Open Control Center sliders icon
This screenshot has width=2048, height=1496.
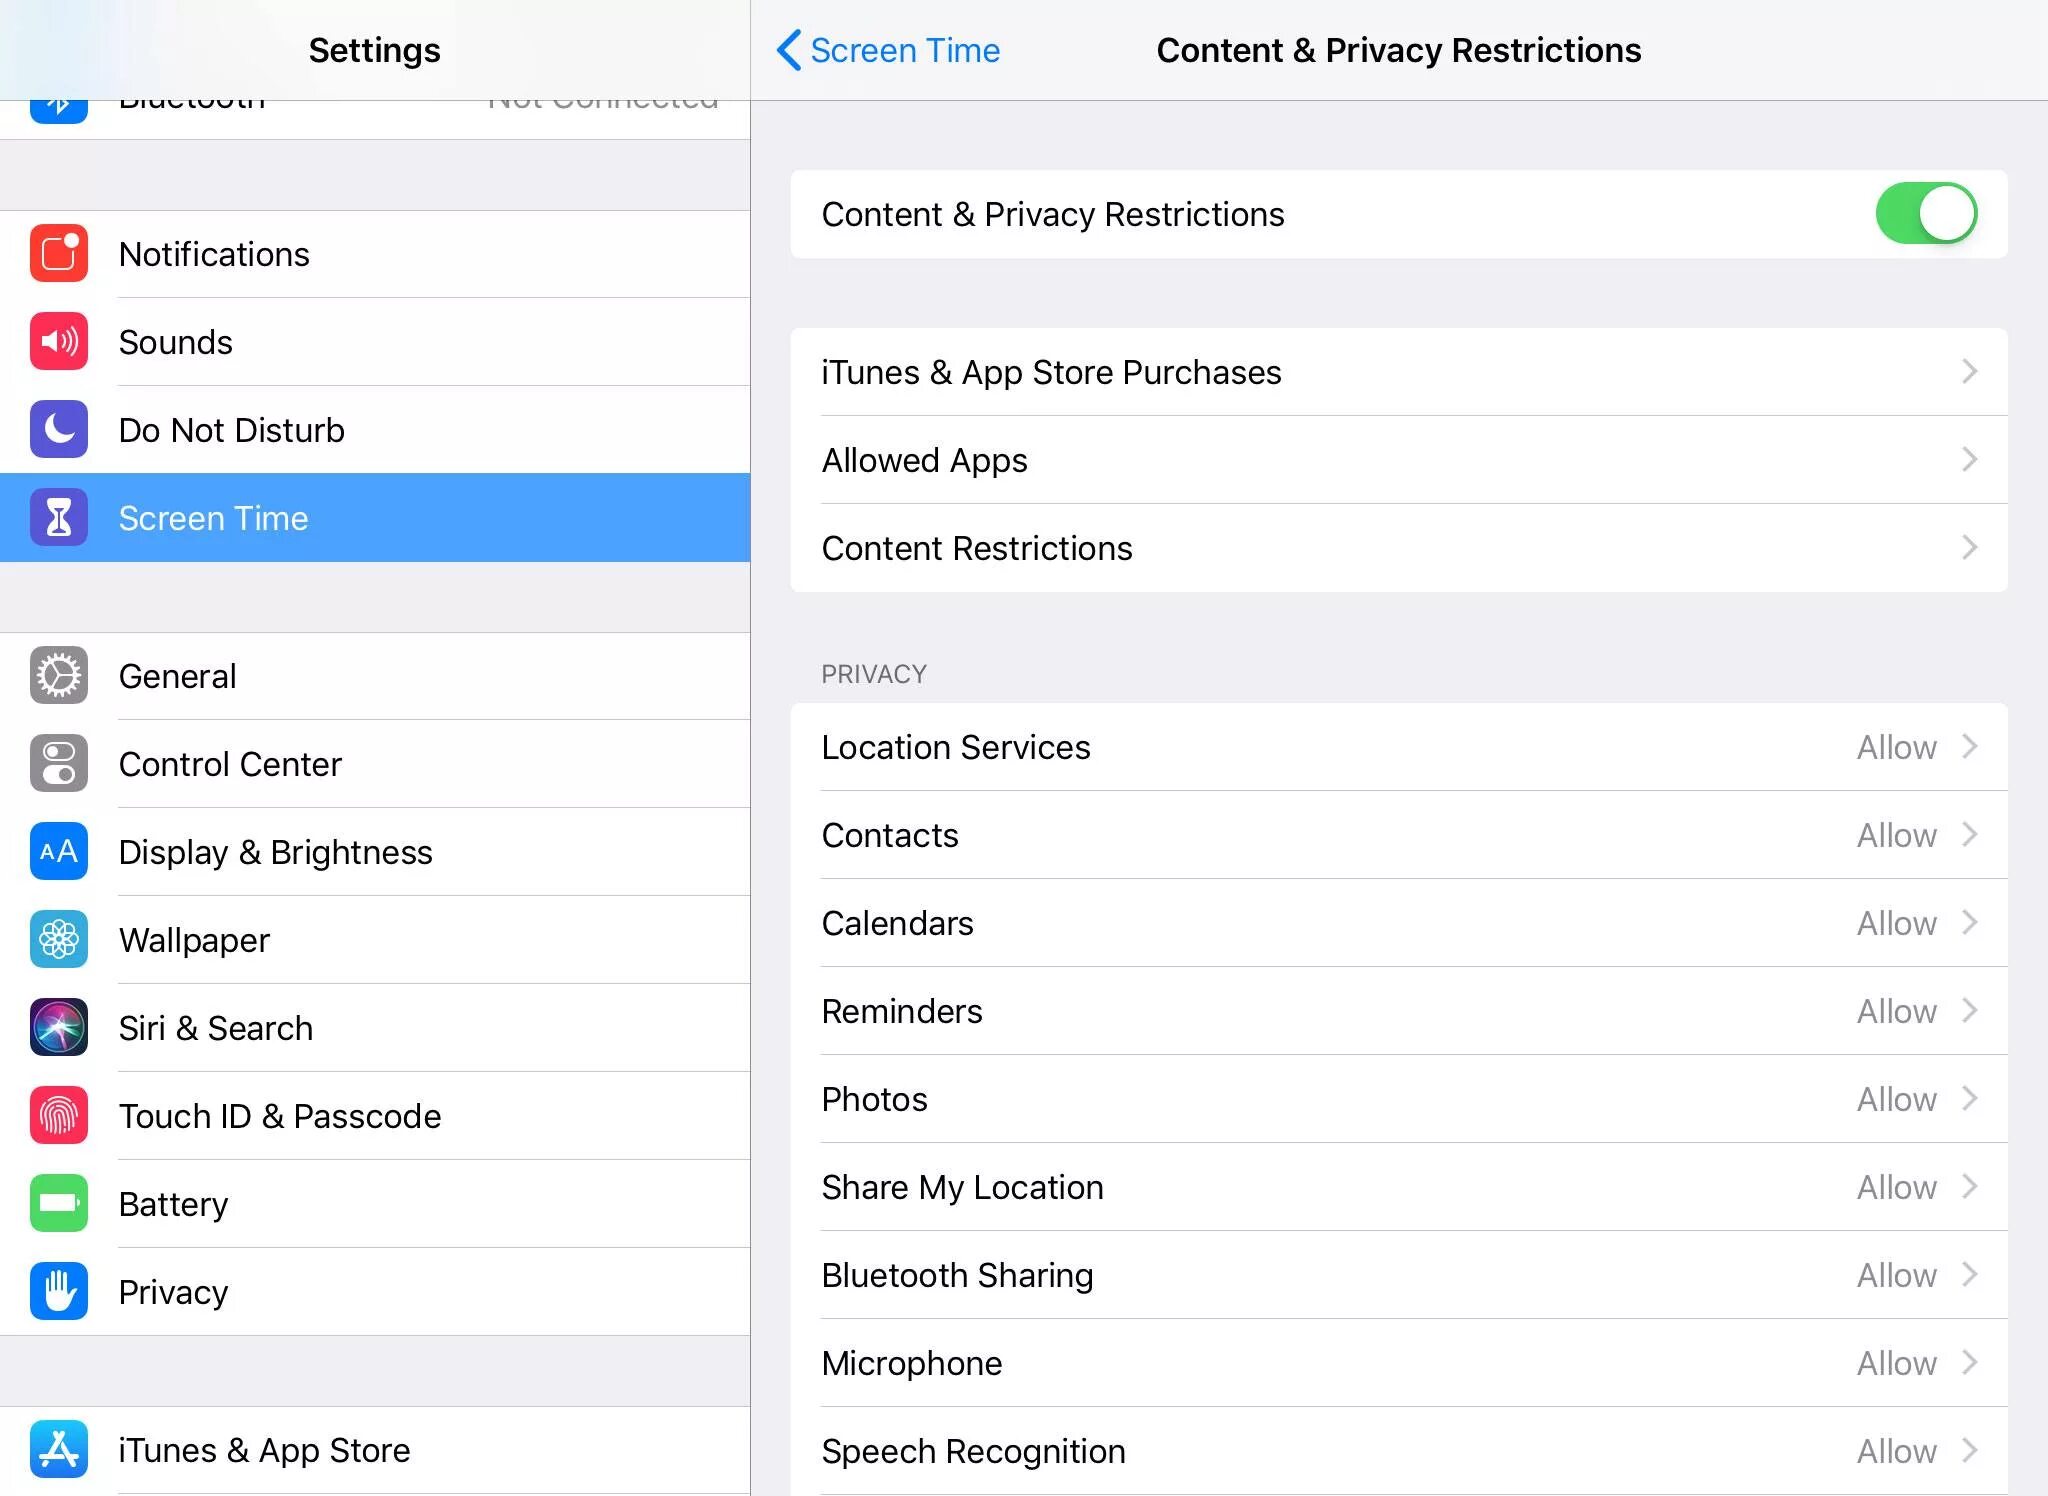coord(59,763)
